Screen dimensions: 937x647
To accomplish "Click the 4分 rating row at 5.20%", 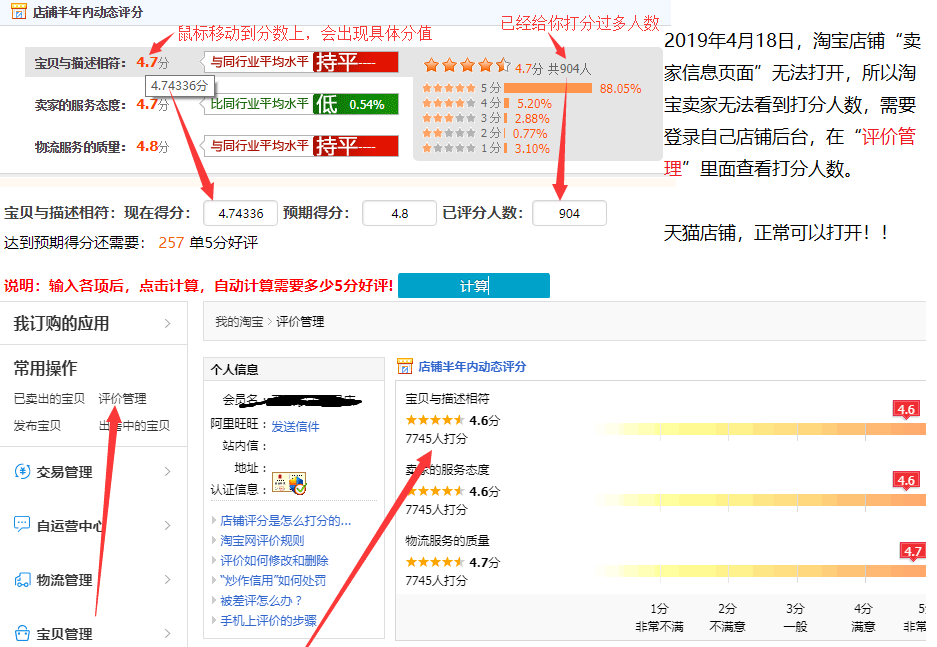I will pyautogui.click(x=486, y=103).
